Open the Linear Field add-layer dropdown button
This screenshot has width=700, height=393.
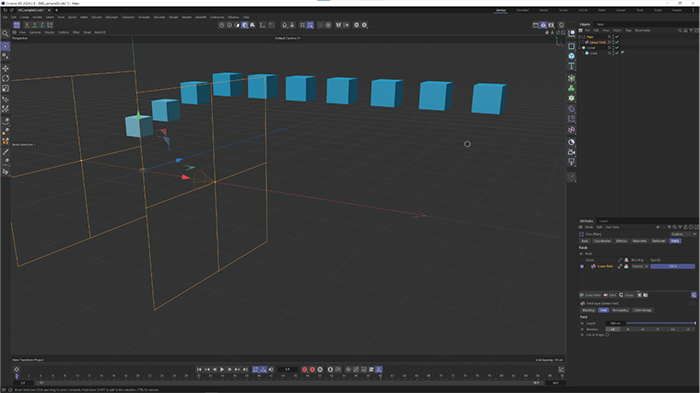pyautogui.click(x=591, y=295)
